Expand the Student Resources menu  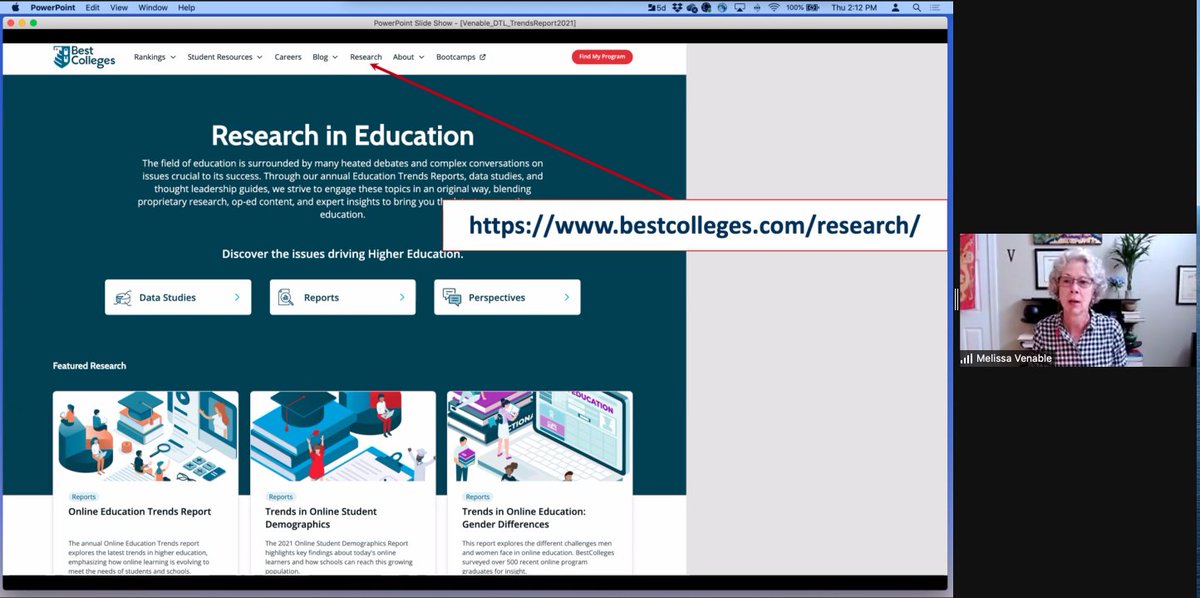tap(225, 57)
